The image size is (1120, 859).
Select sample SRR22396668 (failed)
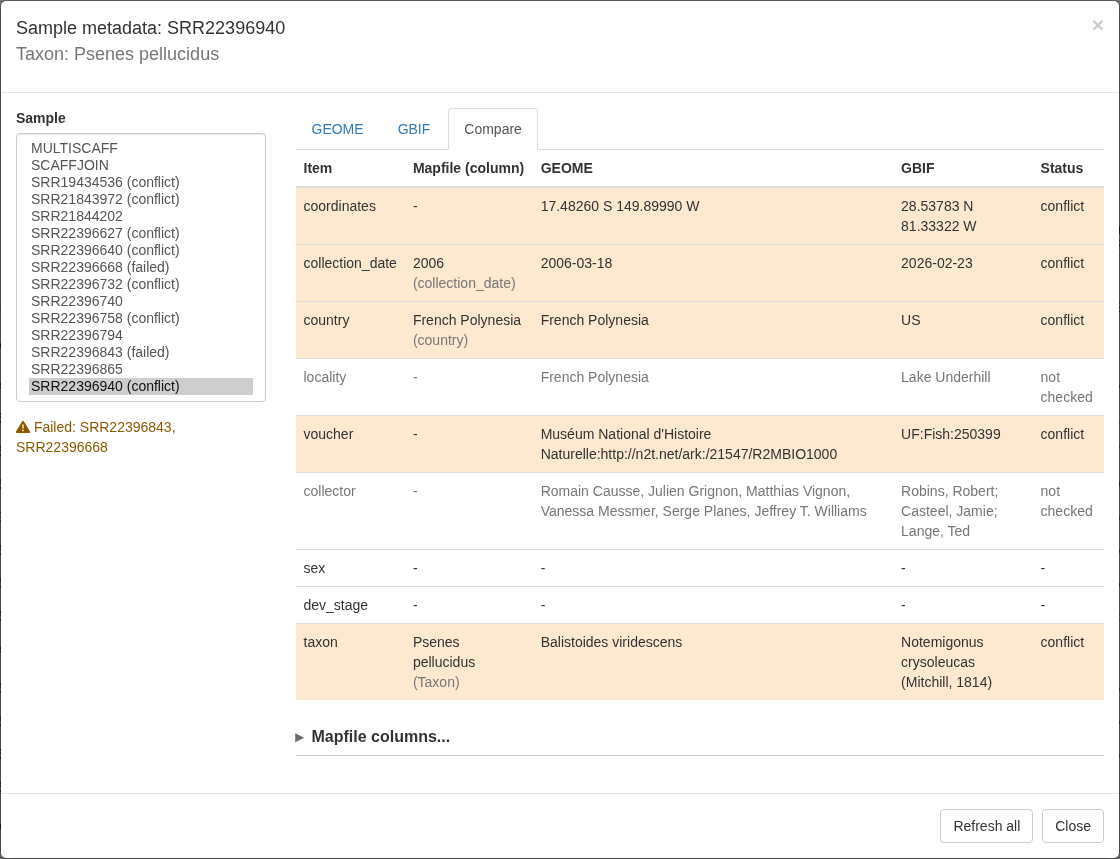[x=141, y=267]
